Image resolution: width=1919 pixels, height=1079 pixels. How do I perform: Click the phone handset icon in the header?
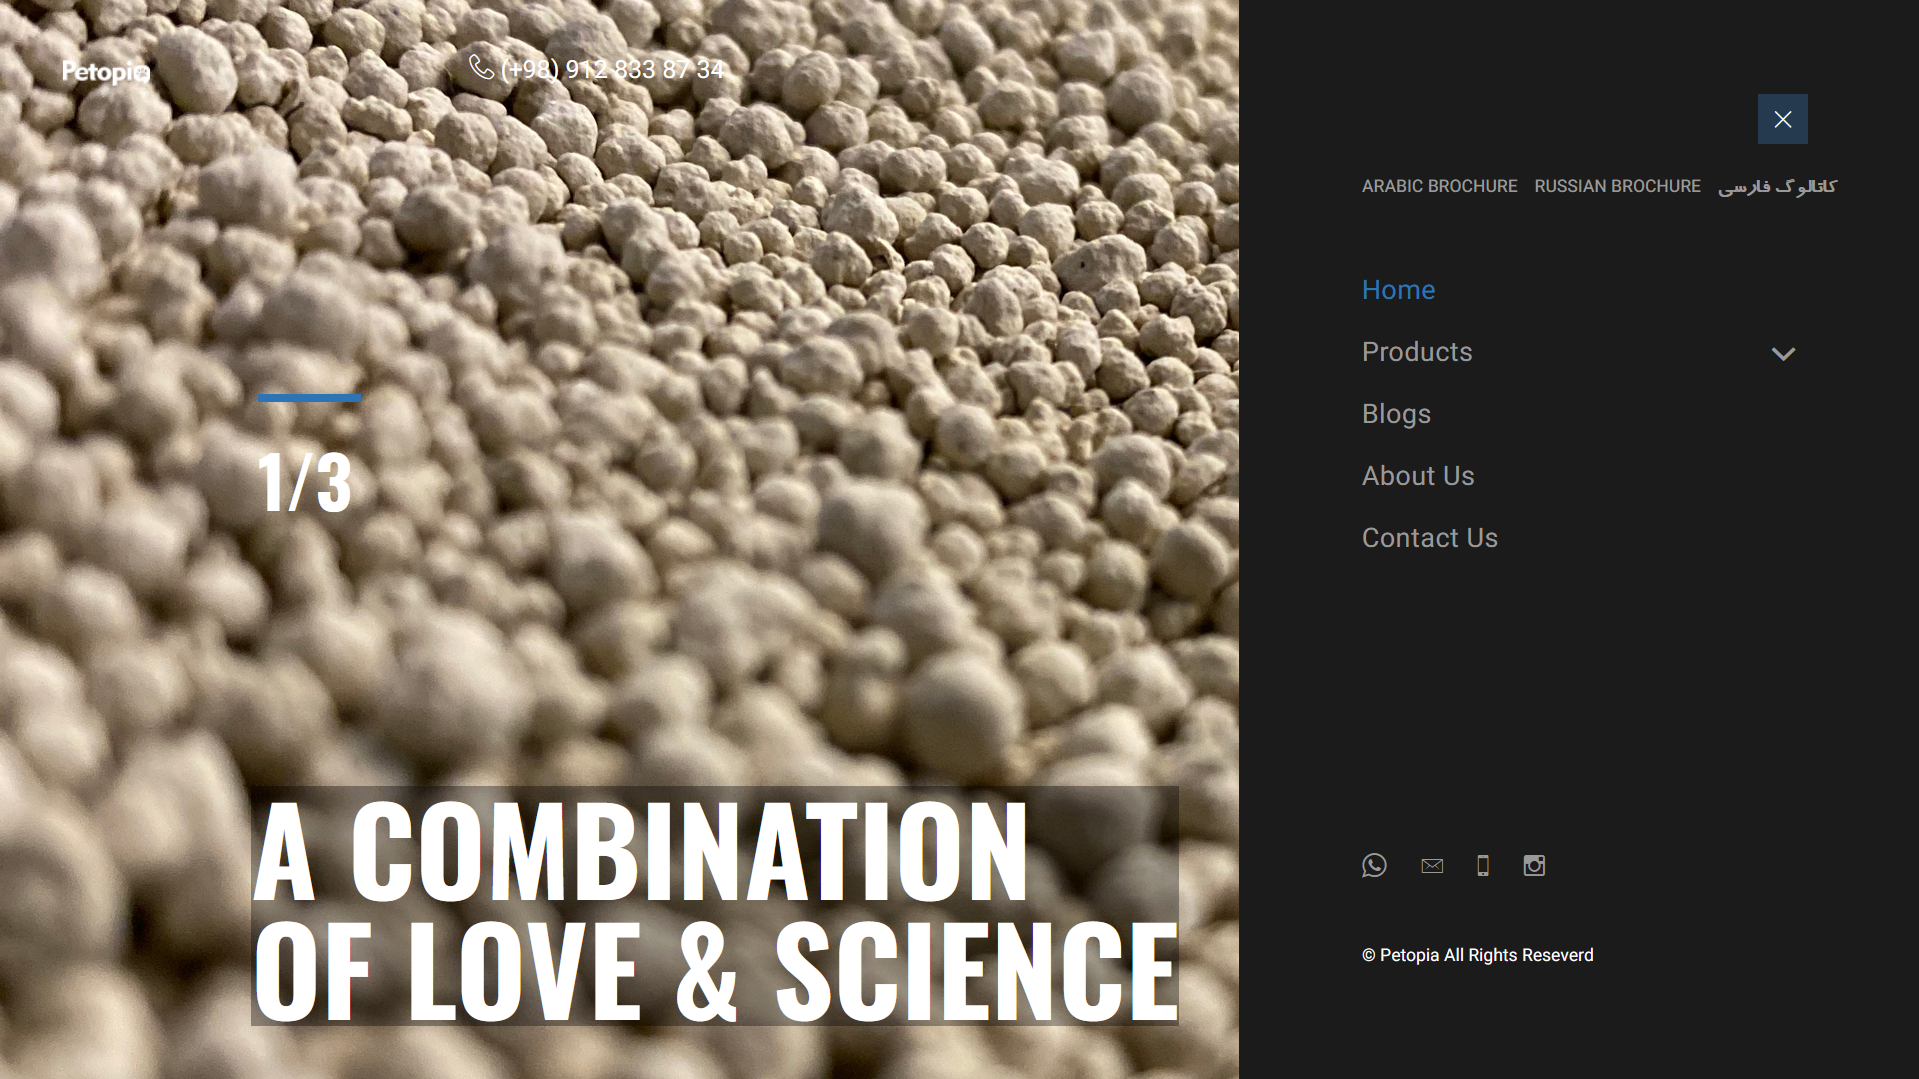[x=481, y=67]
